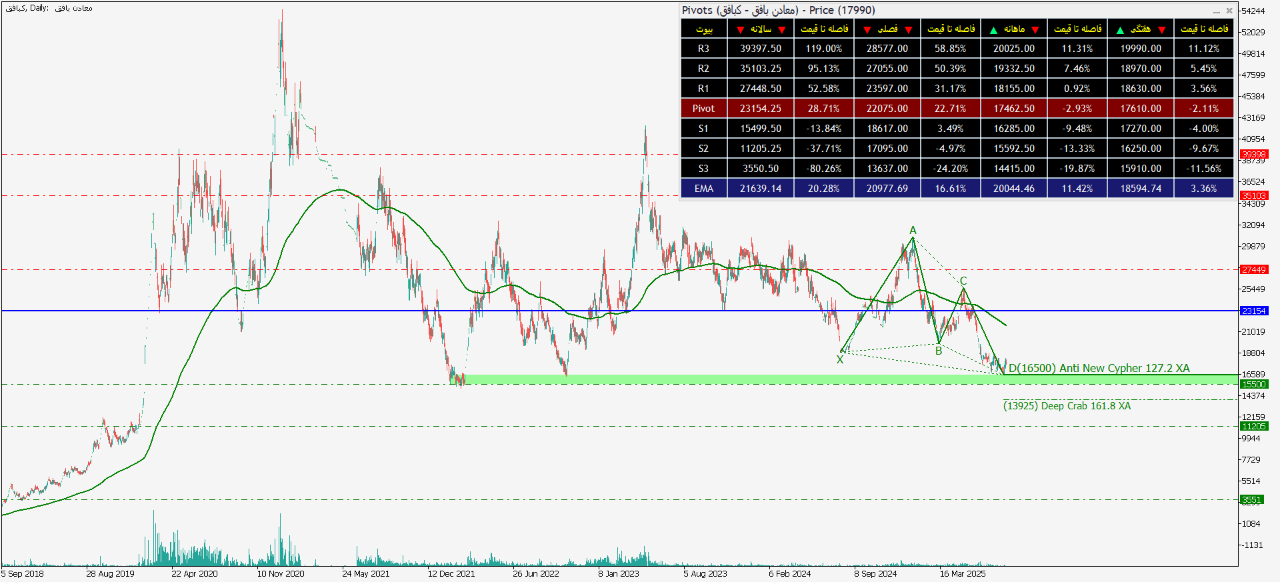
Task: Click the red down arrow beside ماهانه header
Action: [1035, 30]
